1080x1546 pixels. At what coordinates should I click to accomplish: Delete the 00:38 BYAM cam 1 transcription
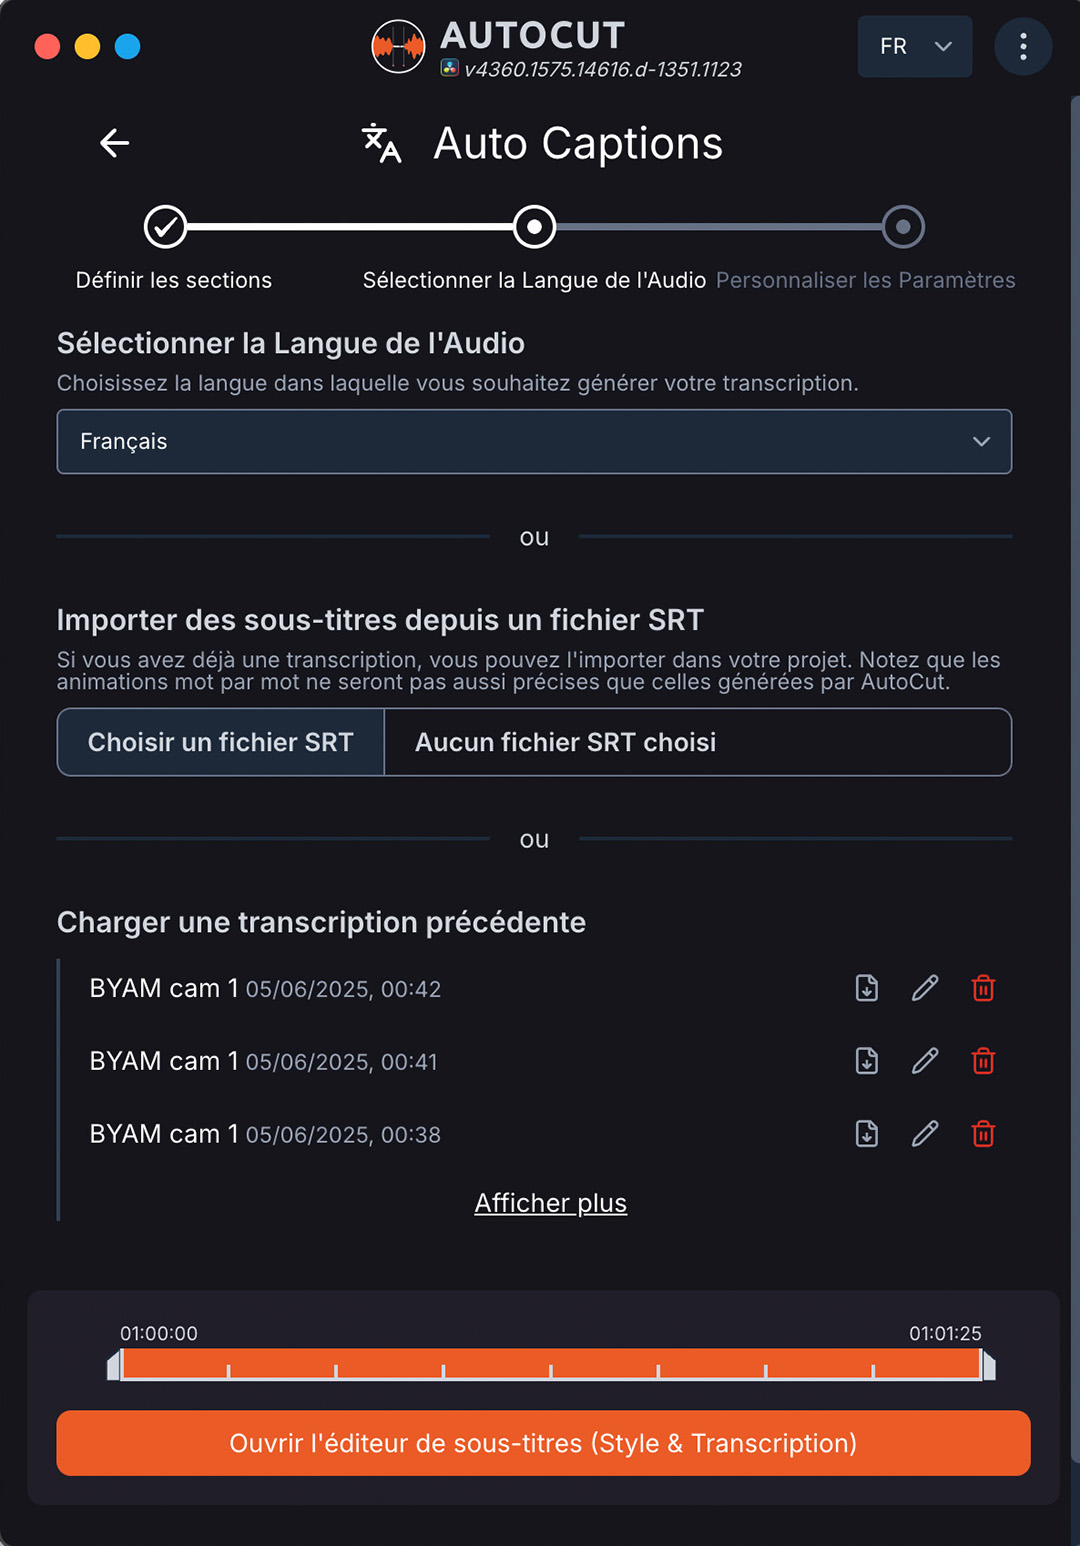[x=983, y=1134]
